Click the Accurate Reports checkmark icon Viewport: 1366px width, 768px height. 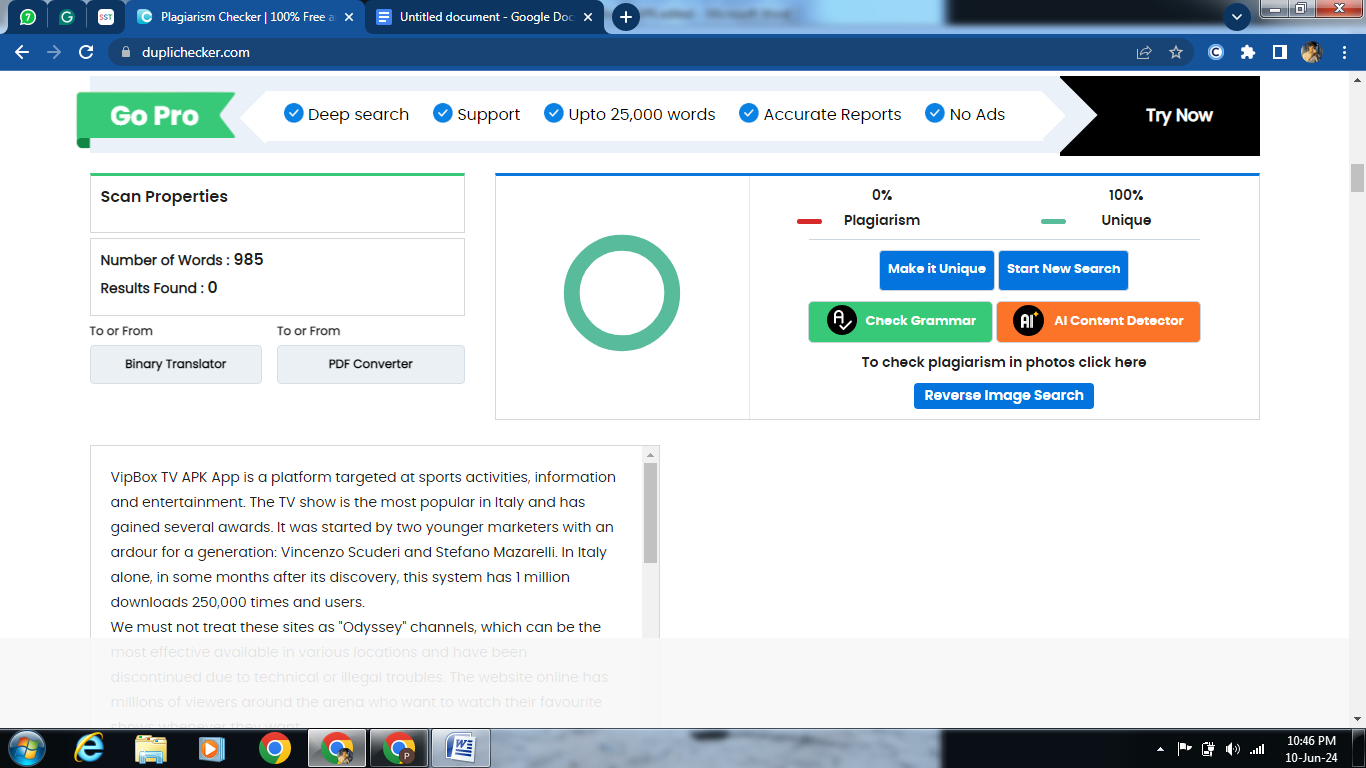click(749, 113)
